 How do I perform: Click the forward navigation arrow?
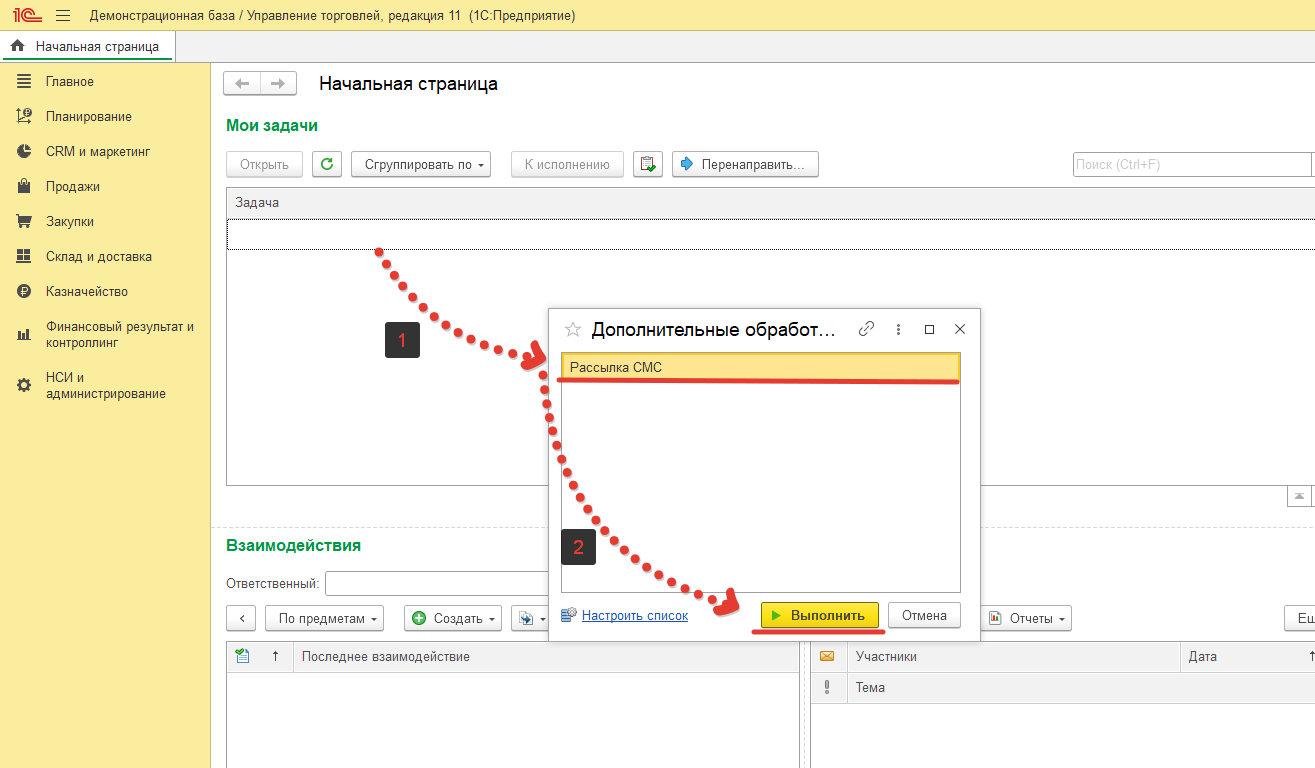click(x=278, y=84)
